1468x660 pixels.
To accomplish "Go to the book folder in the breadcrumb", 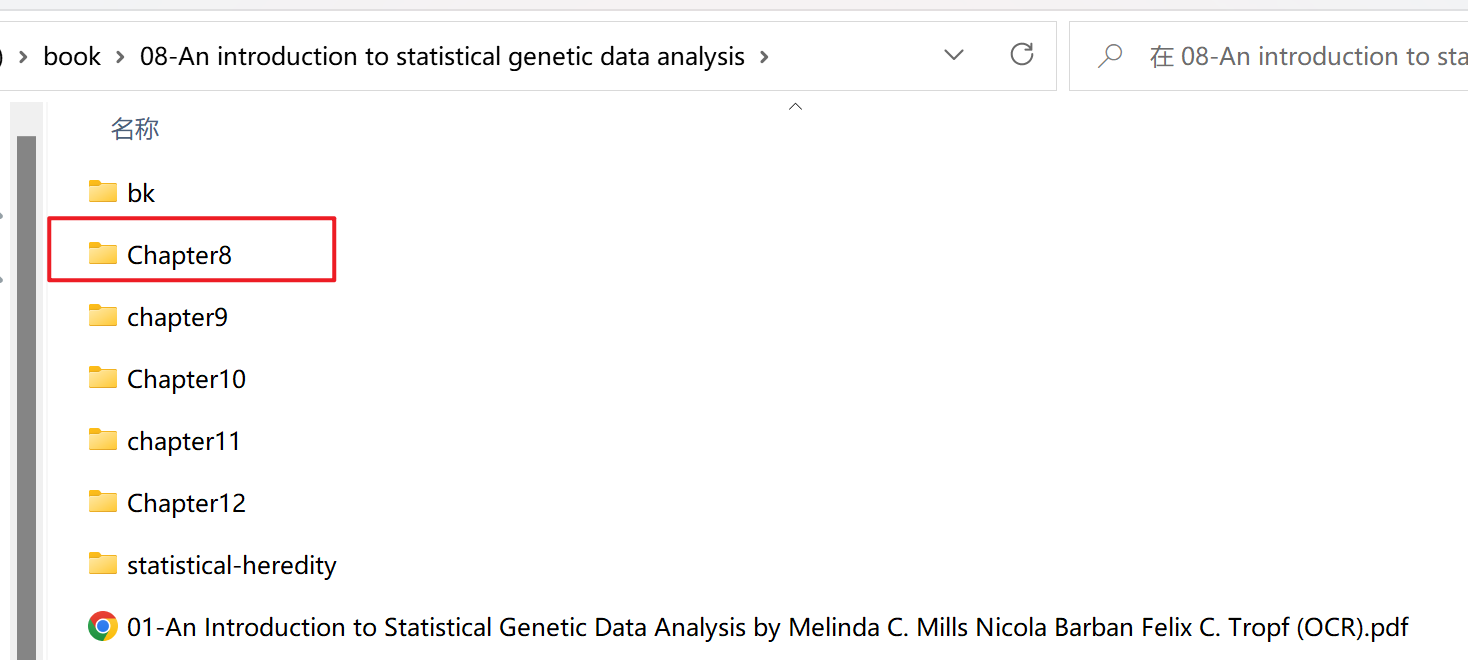I will [x=72, y=57].
